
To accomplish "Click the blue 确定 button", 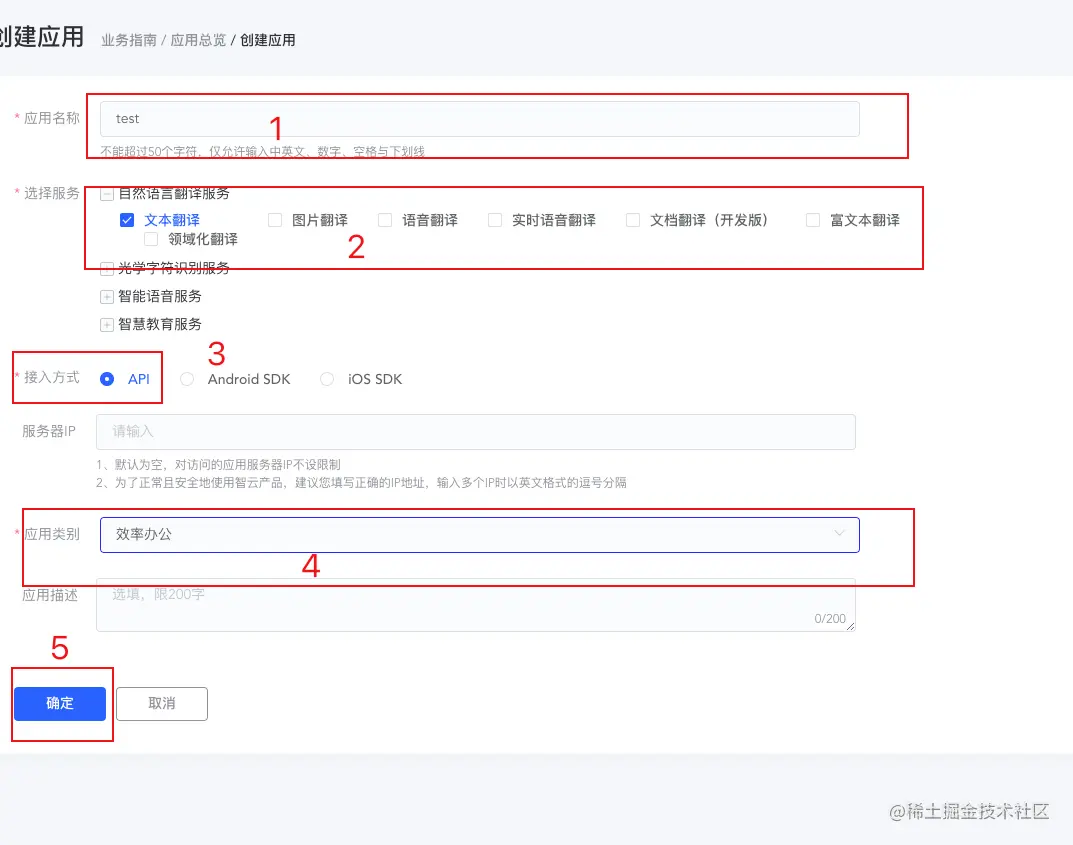I will 60,703.
